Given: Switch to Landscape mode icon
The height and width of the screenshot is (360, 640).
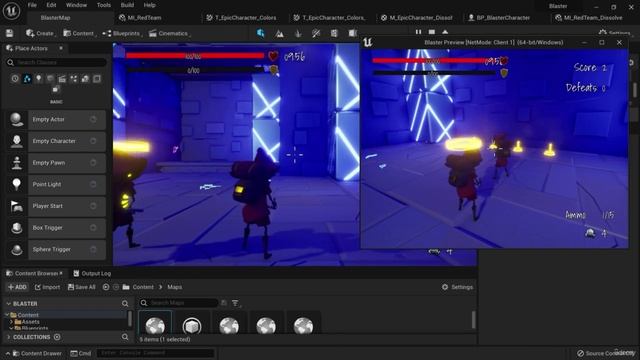Looking at the screenshot, I should coord(280,33).
